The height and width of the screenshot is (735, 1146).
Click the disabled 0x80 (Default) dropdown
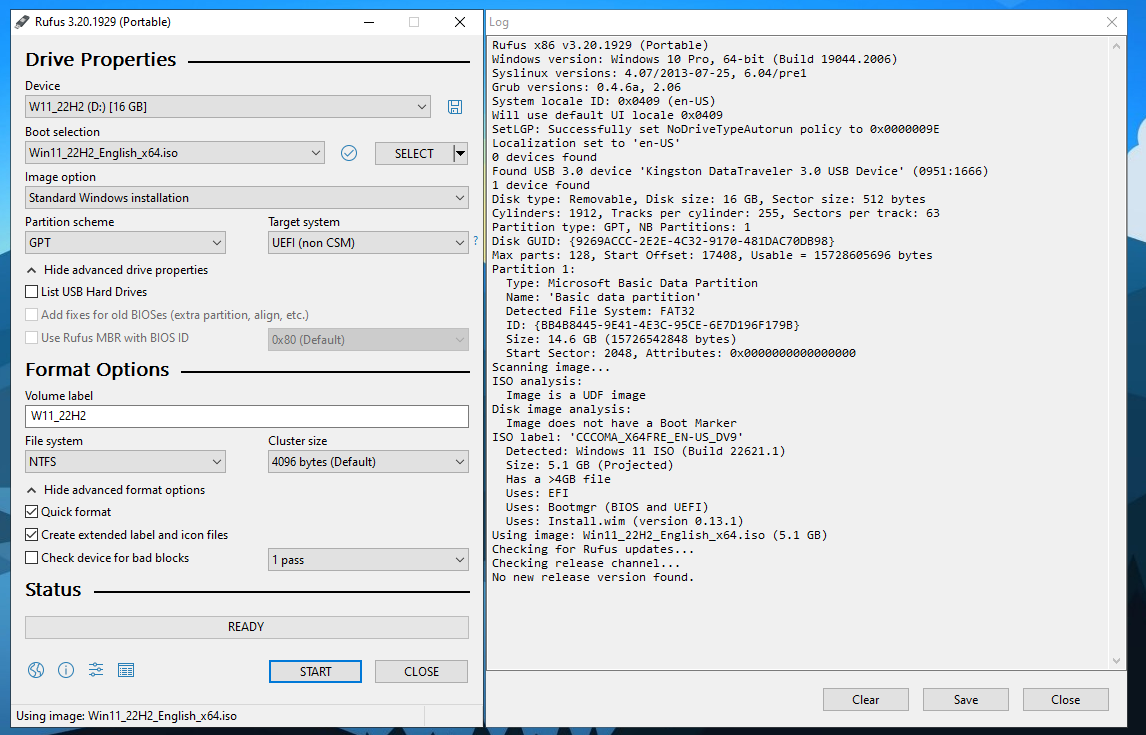368,340
